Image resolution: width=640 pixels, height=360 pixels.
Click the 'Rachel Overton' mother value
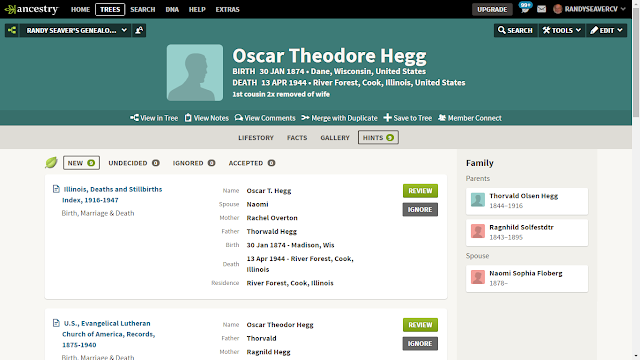272,218
